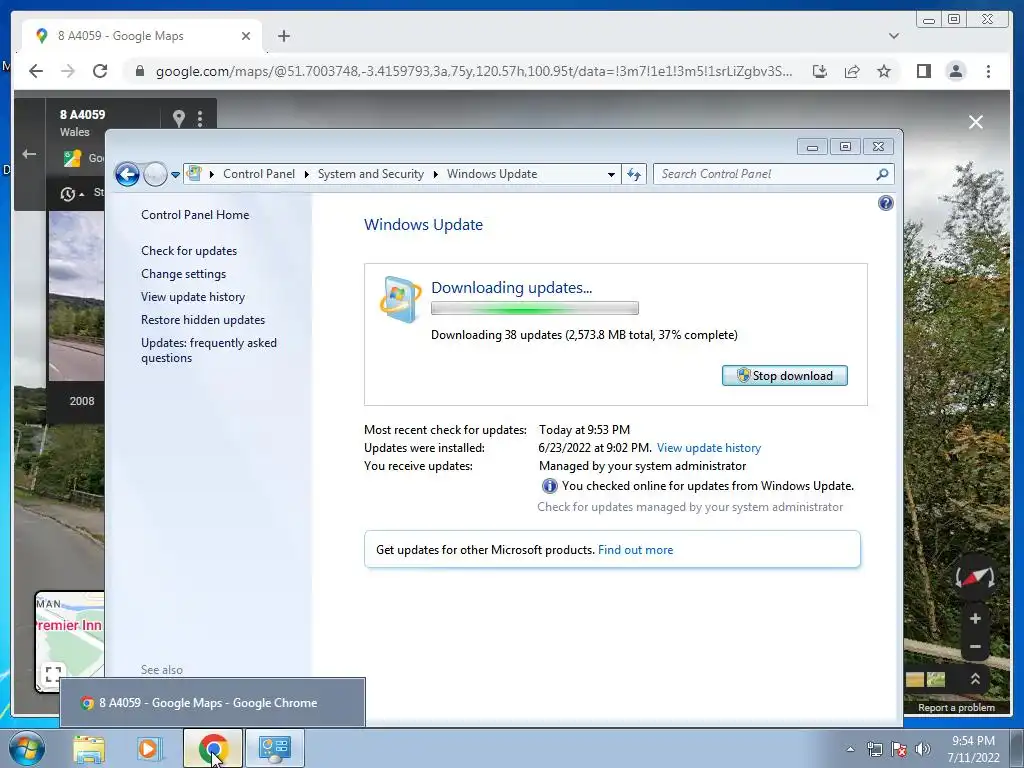Click Find out more link
This screenshot has height=768, width=1024.
[x=635, y=550]
